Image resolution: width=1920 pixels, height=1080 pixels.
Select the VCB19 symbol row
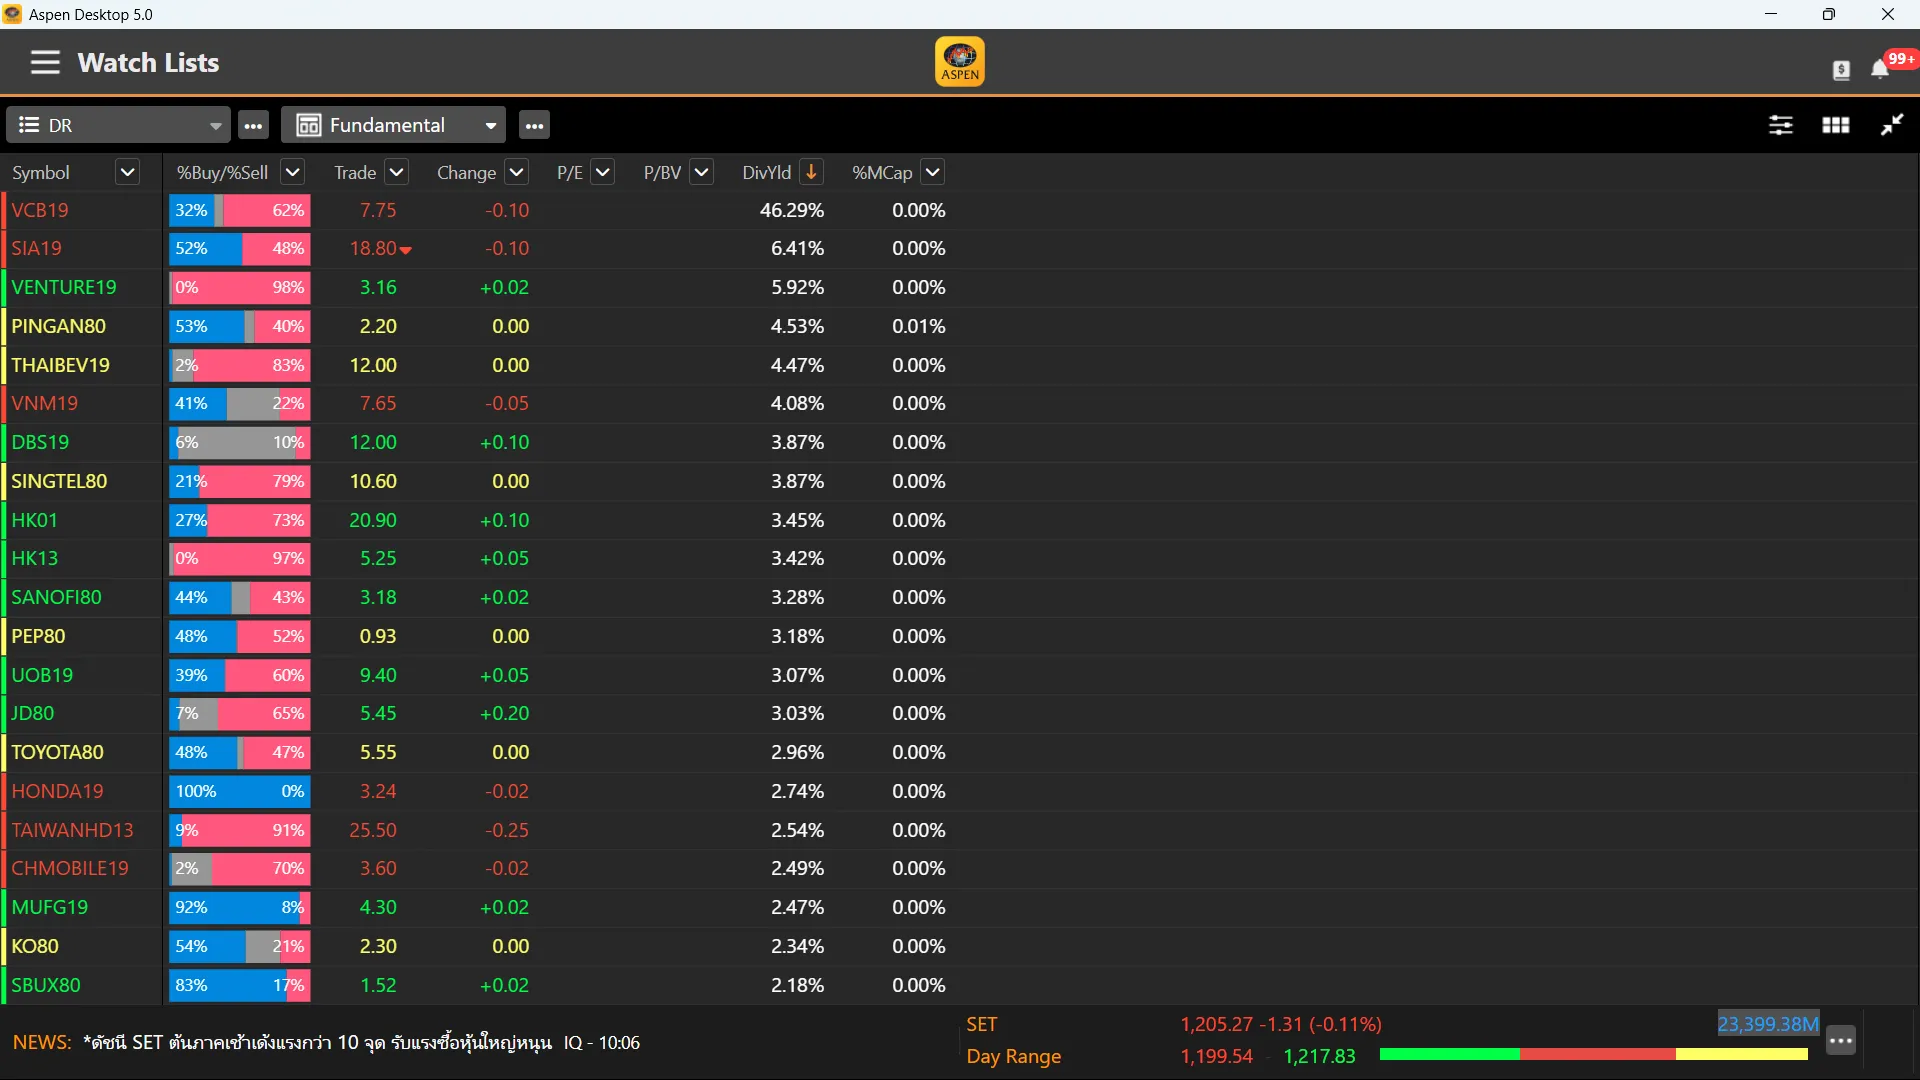(x=40, y=210)
